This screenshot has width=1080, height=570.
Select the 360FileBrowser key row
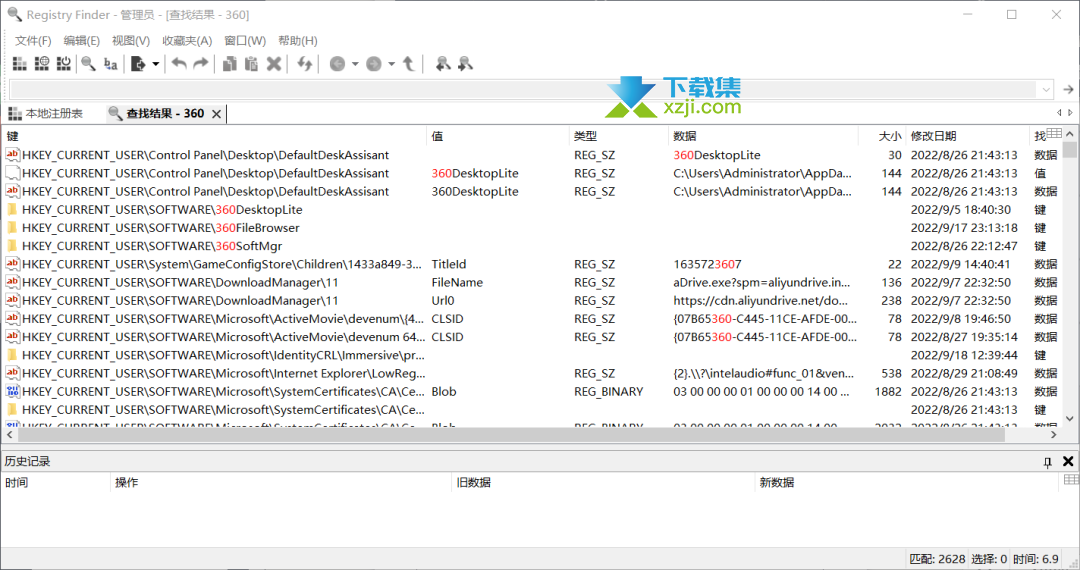point(530,228)
